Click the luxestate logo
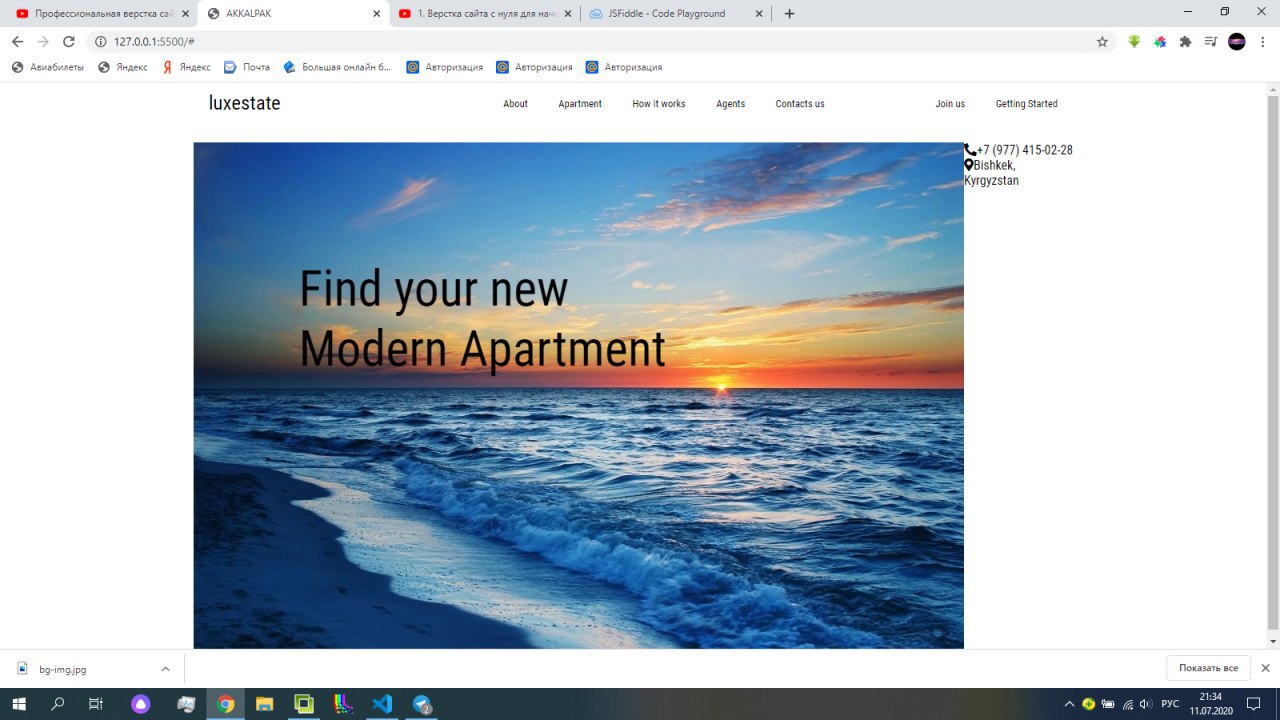 244,103
